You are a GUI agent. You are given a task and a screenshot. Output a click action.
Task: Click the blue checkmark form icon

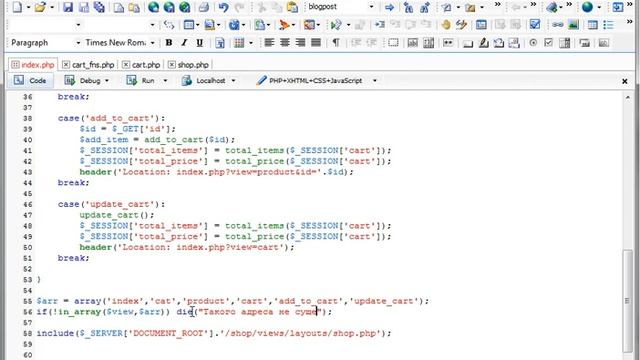coord(535,25)
